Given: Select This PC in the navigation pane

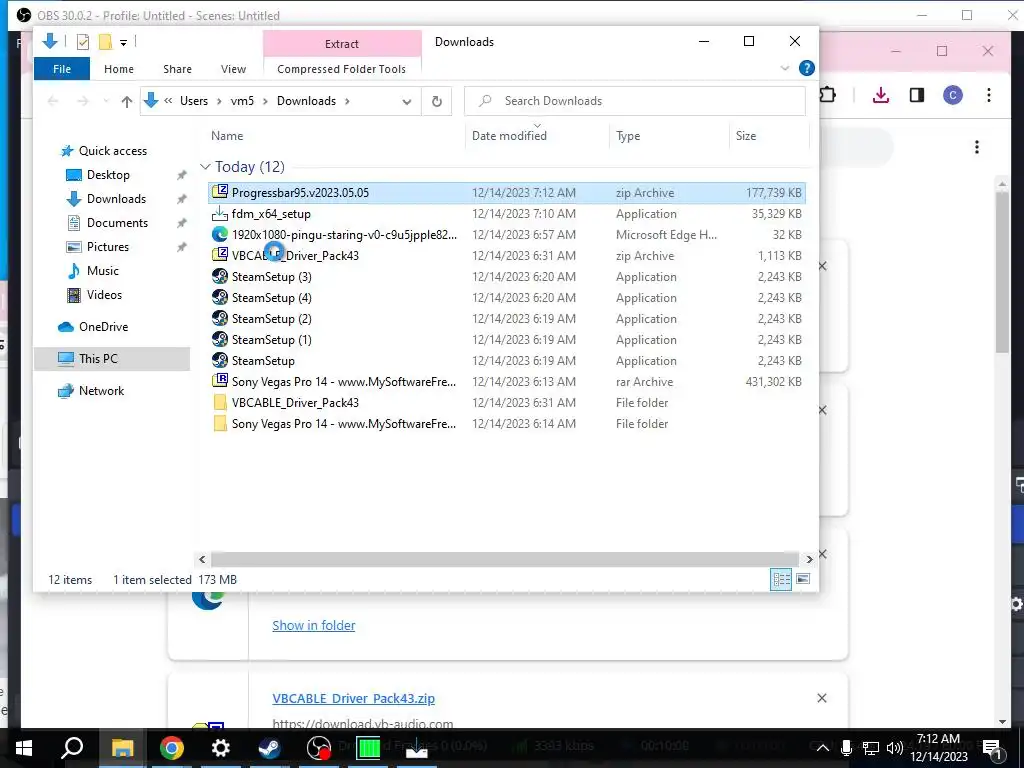Looking at the screenshot, I should 98,359.
